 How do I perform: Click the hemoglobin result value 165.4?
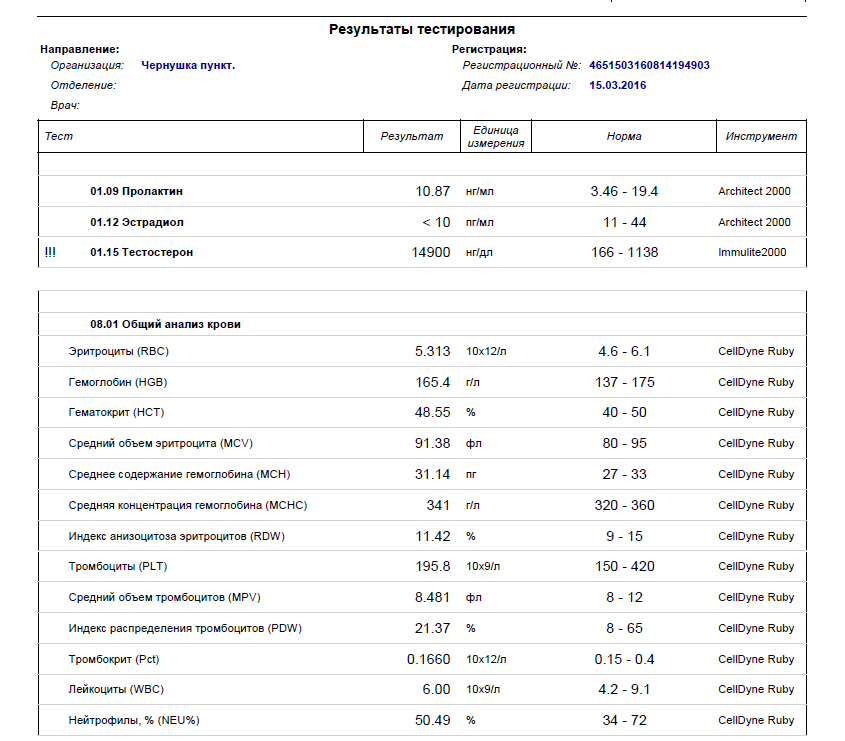[x=433, y=382]
